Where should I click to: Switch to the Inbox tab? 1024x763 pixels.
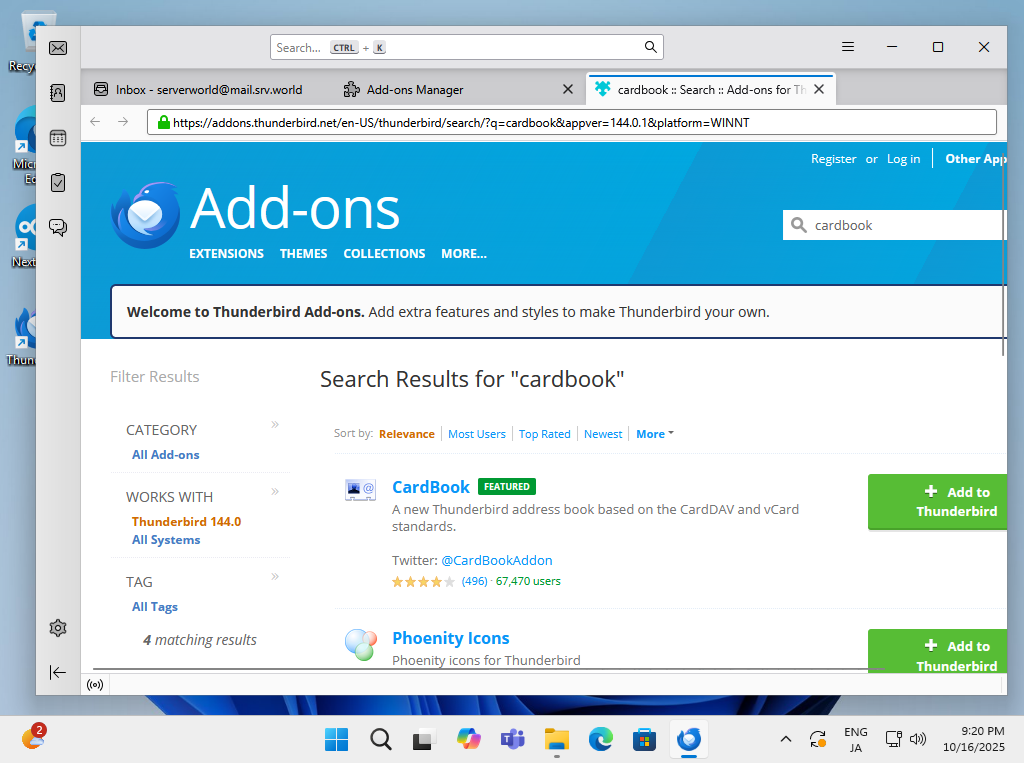(208, 89)
